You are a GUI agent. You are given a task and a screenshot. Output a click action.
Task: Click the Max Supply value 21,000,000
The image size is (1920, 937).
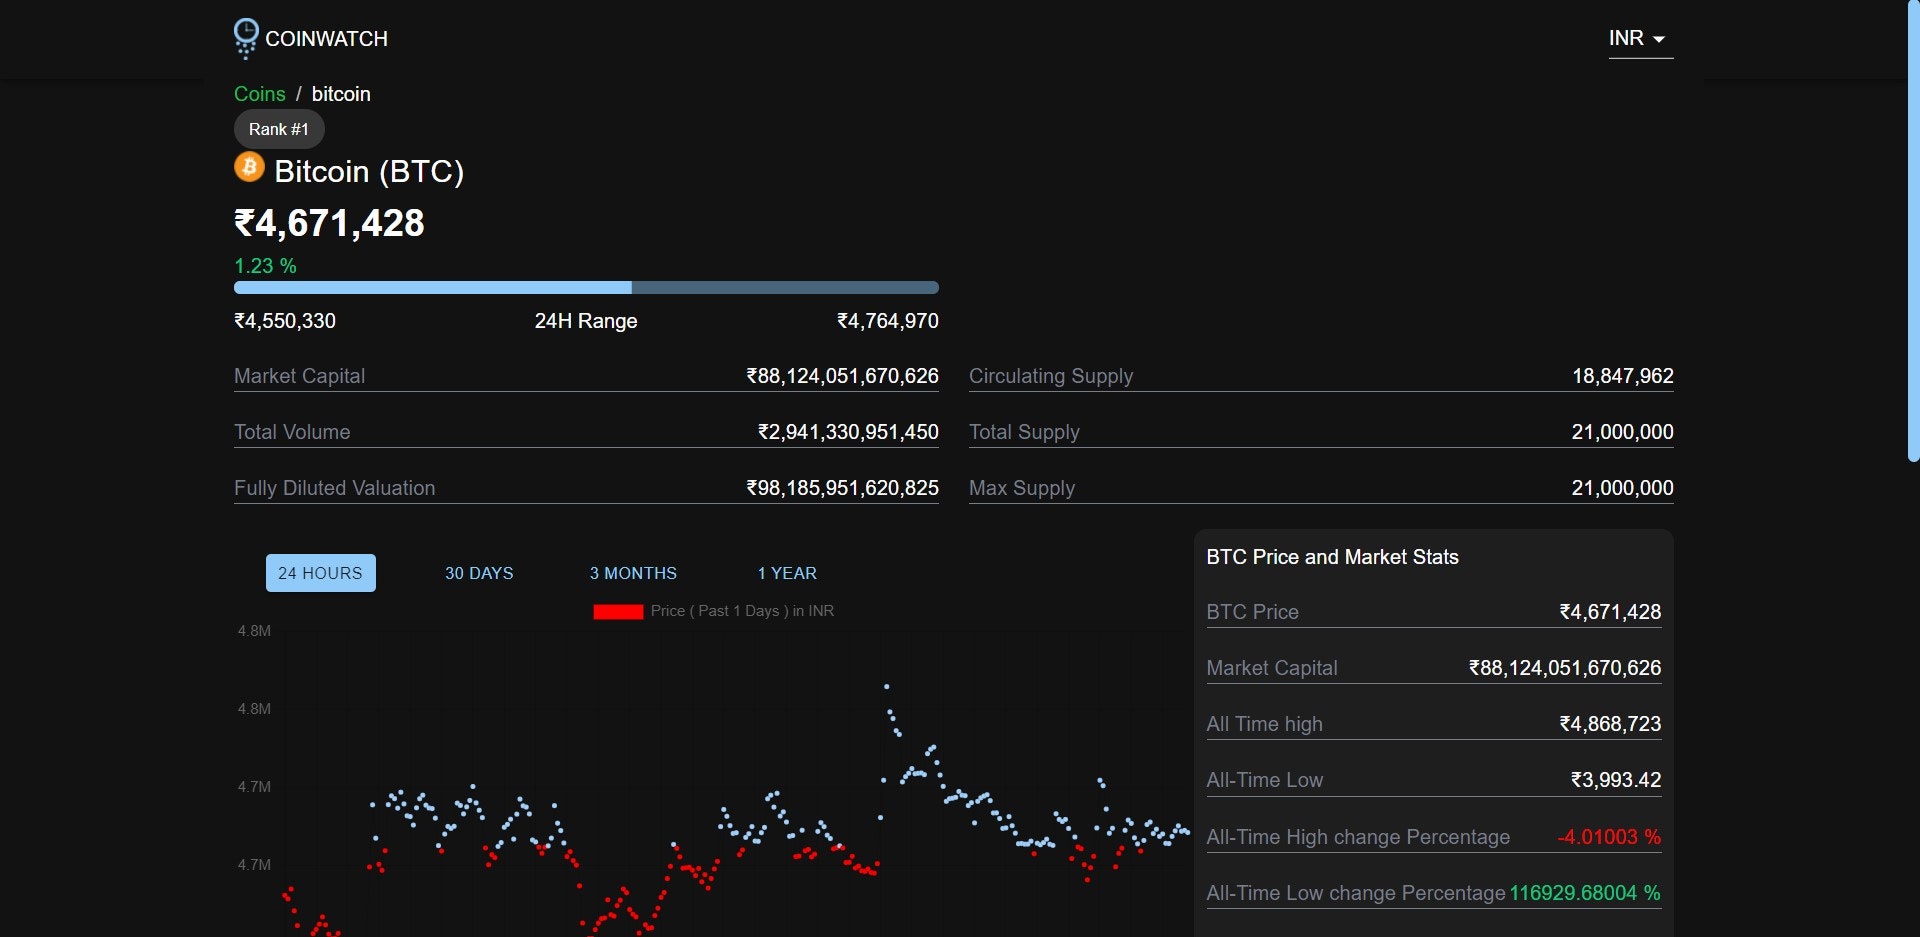pos(1623,488)
